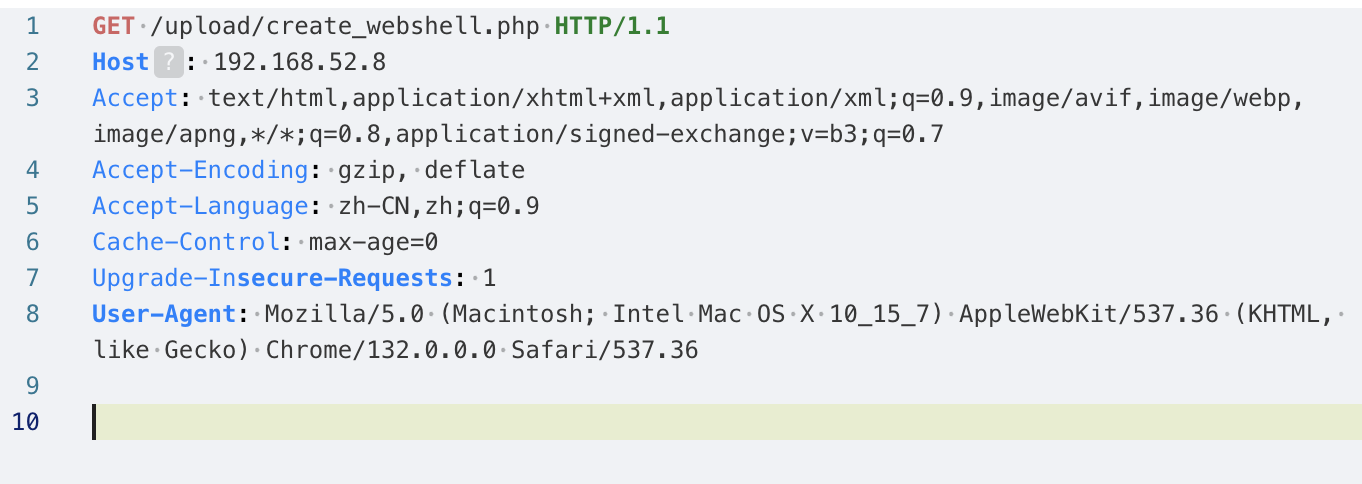Click line number 8 in the gutter
Image resolution: width=1362 pixels, height=484 pixels.
(x=32, y=314)
